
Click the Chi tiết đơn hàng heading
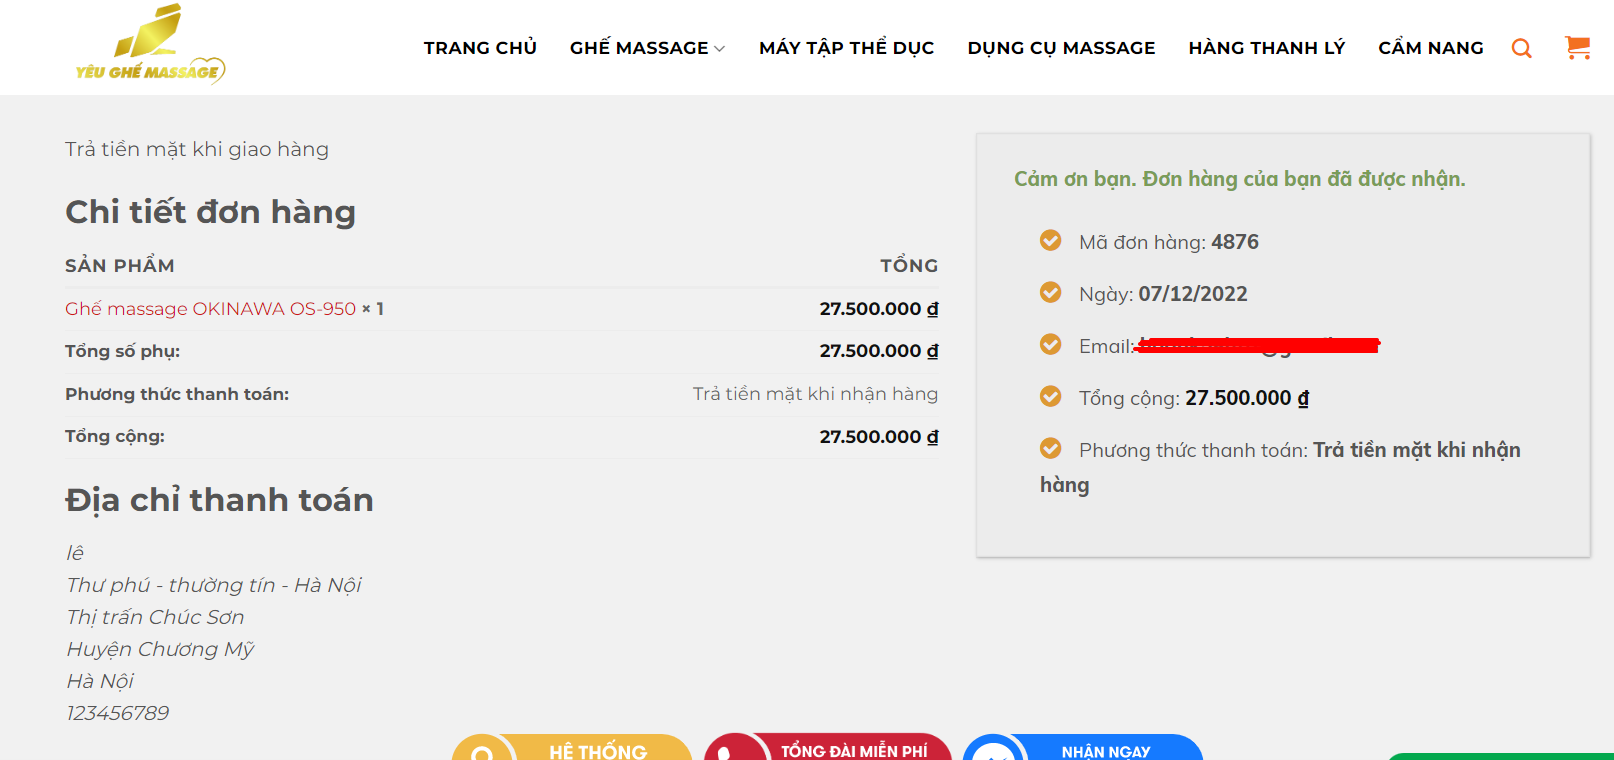pos(210,212)
